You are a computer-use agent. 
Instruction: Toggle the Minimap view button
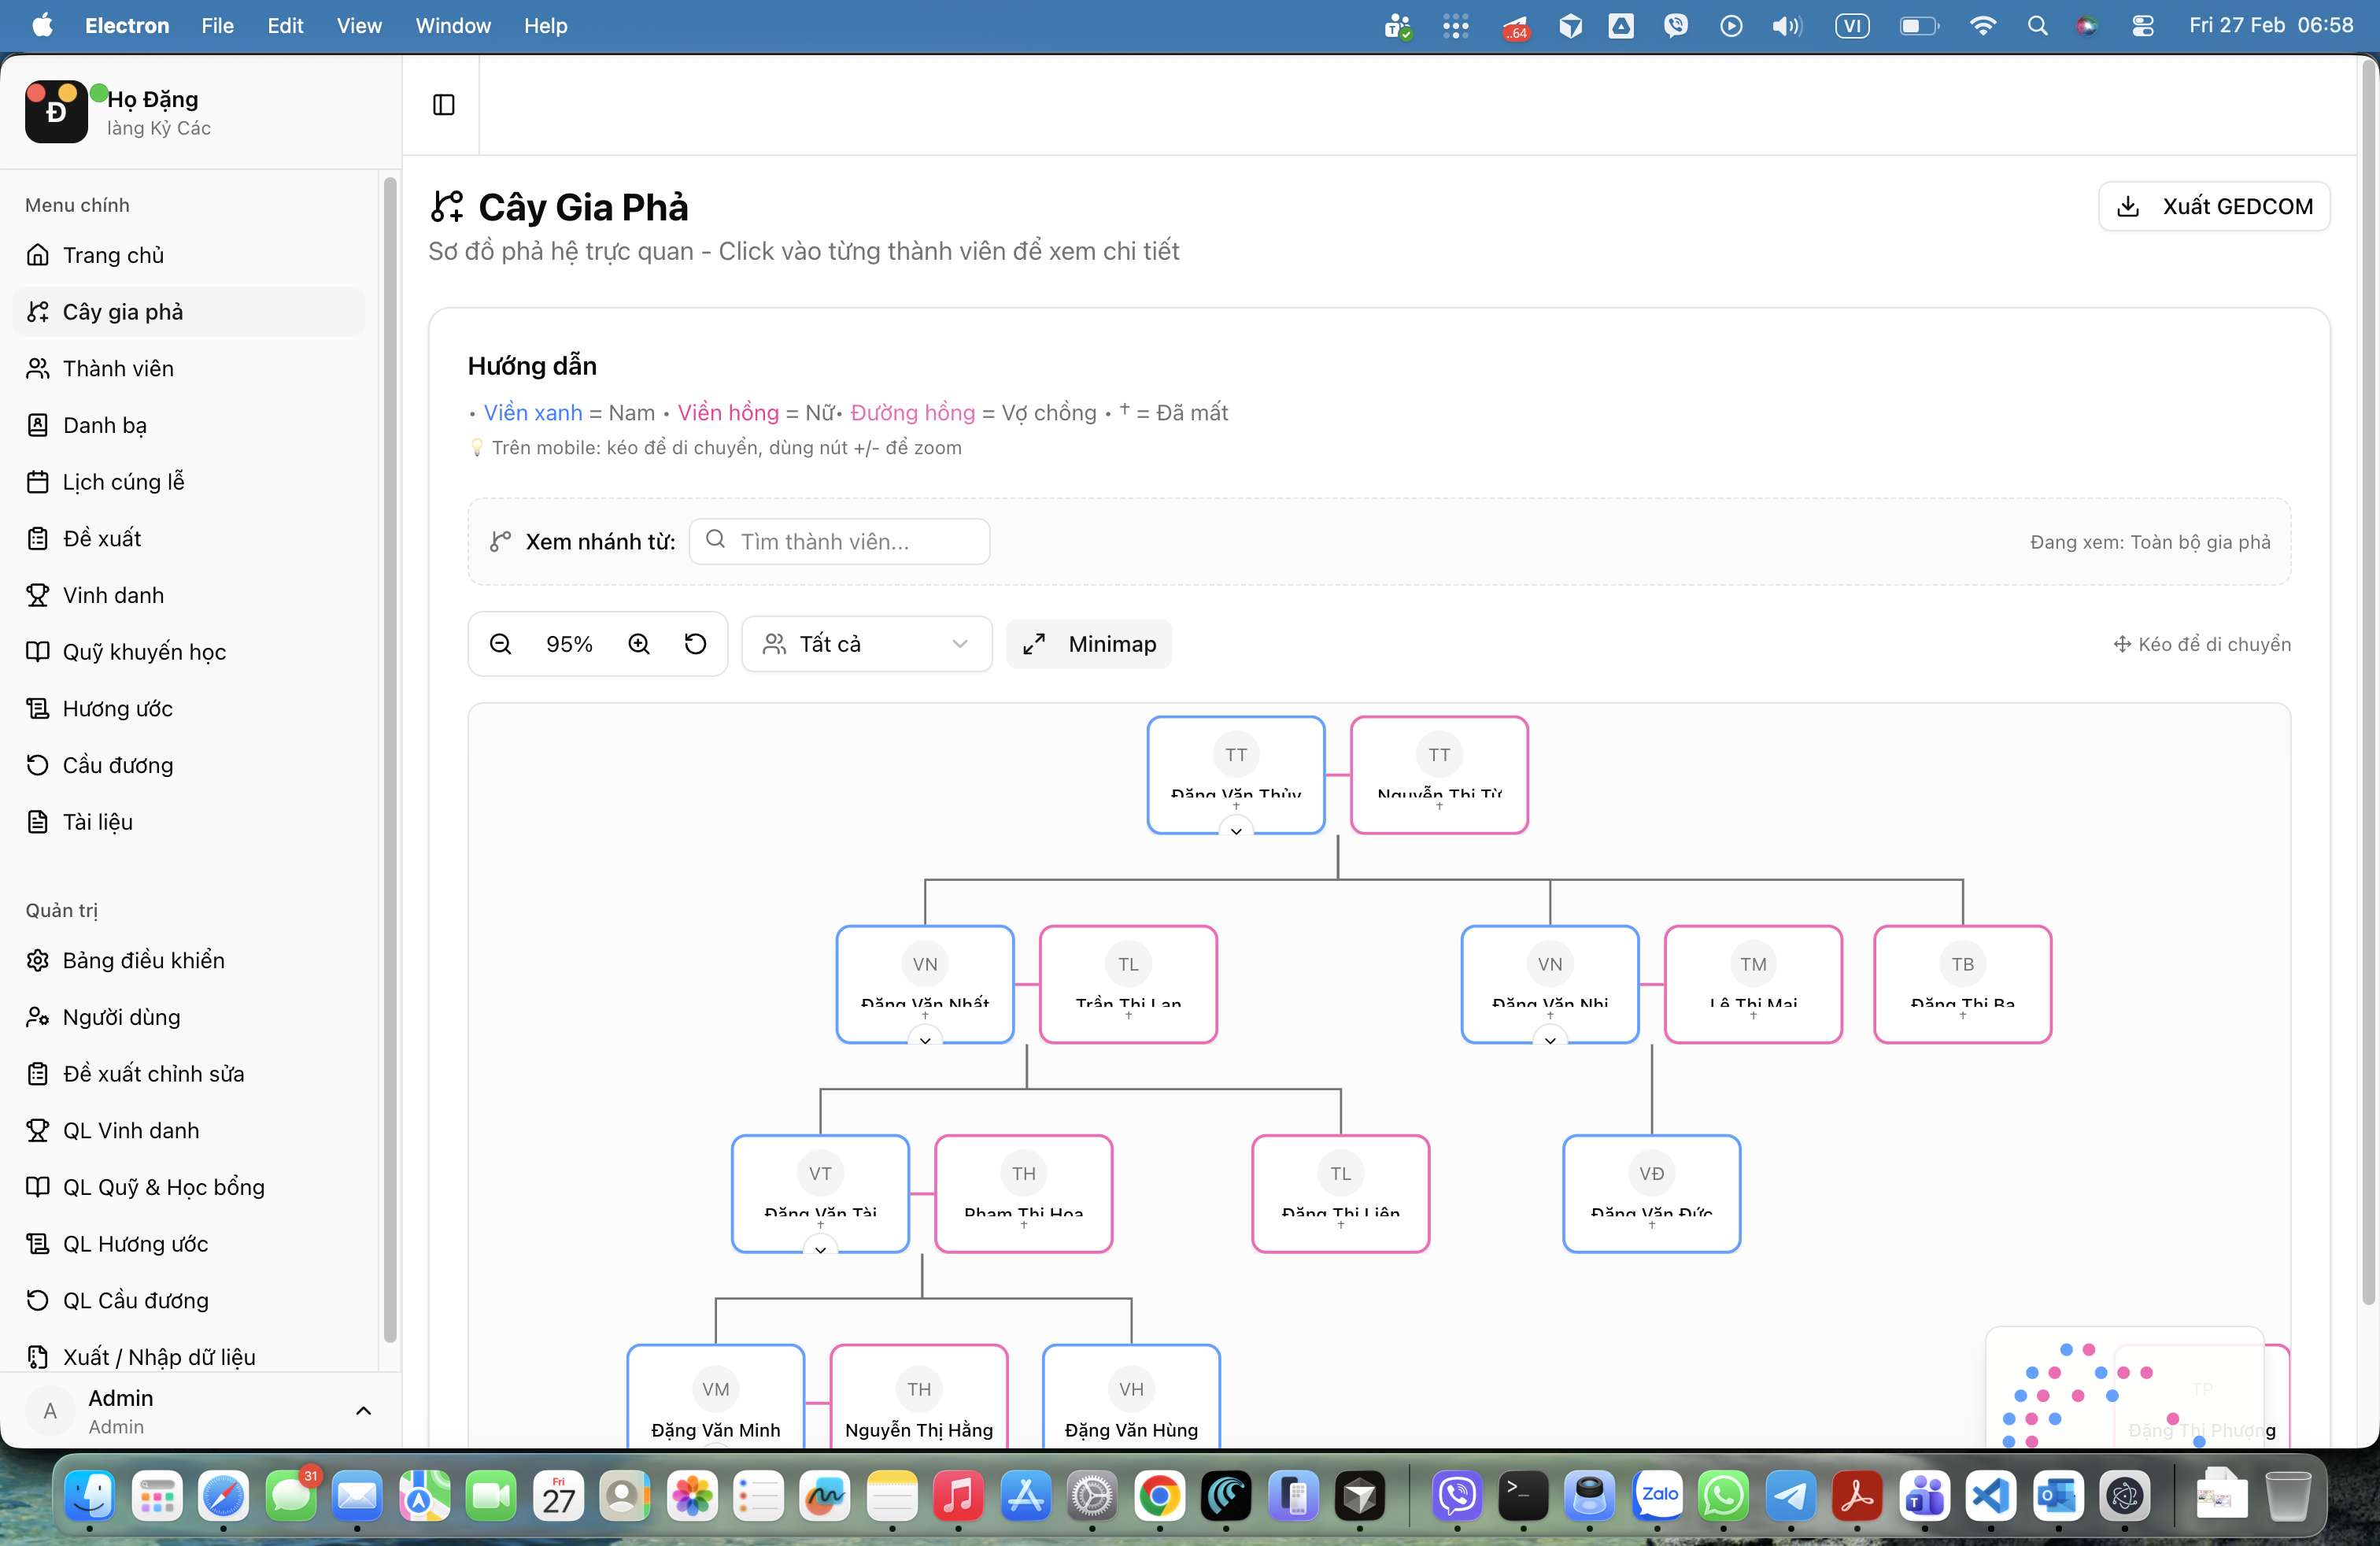coord(1090,644)
